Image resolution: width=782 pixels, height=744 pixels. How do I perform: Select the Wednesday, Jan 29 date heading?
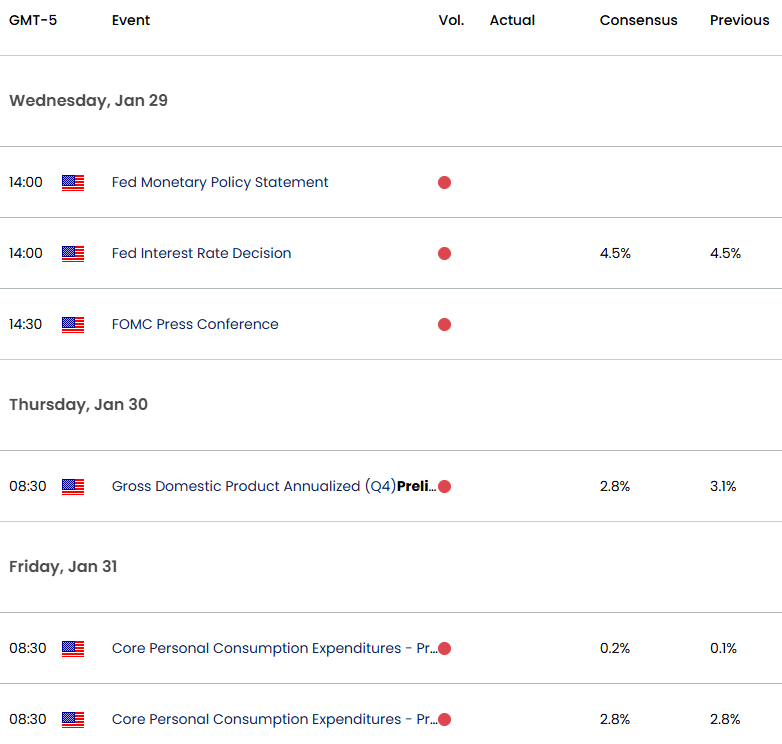coord(88,101)
